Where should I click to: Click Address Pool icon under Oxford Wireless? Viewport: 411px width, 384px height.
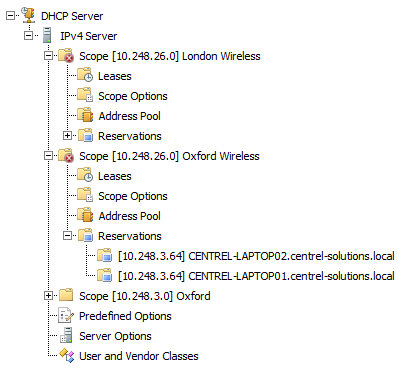pyautogui.click(x=85, y=215)
